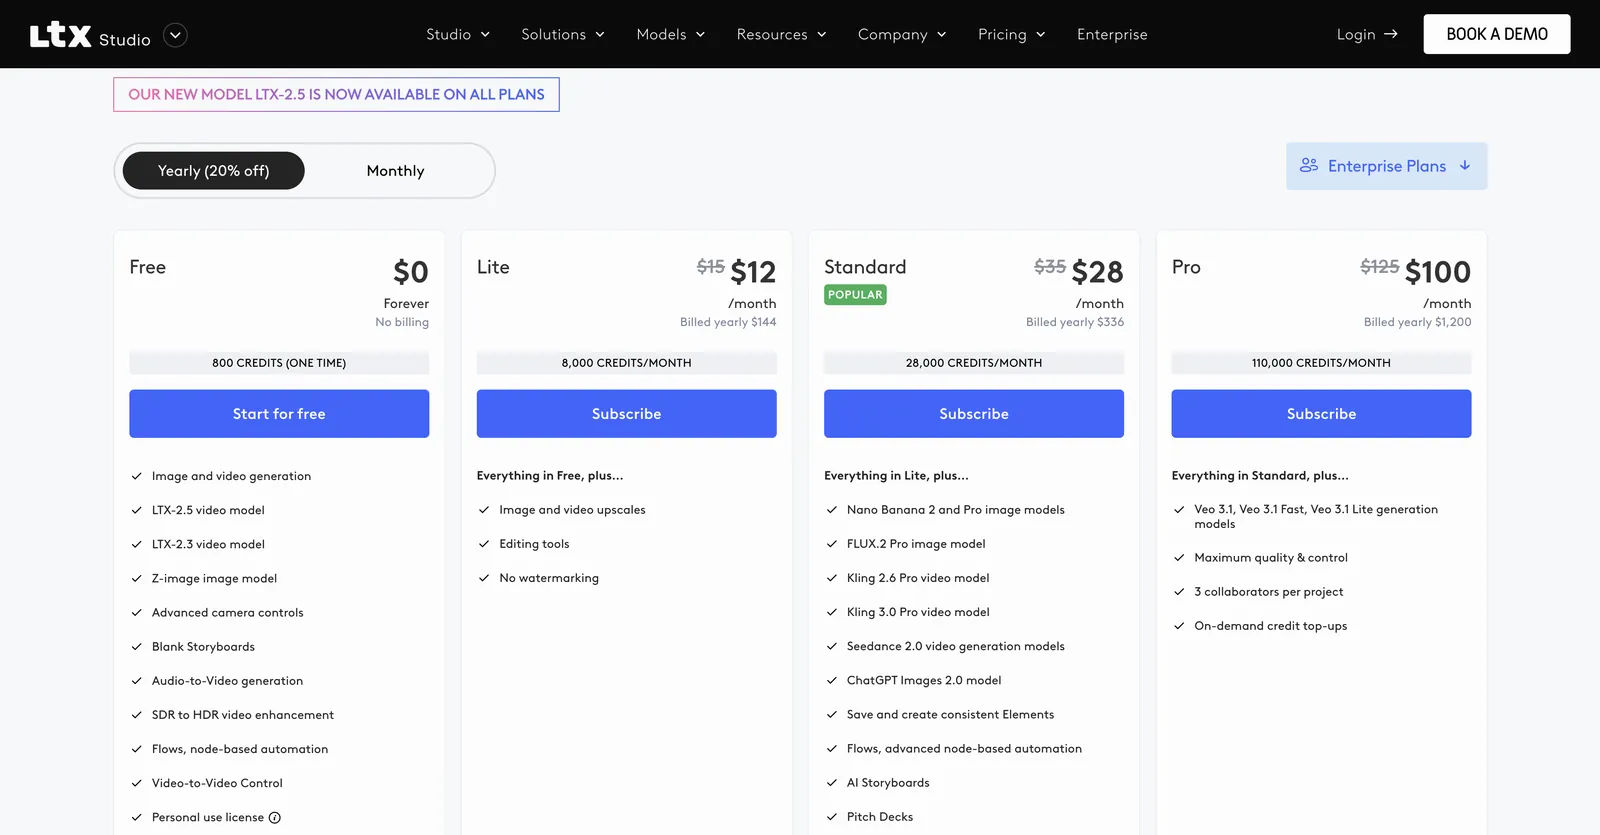
Task: Click the LTX-2.5 availability announcement banner
Action: coord(336,95)
